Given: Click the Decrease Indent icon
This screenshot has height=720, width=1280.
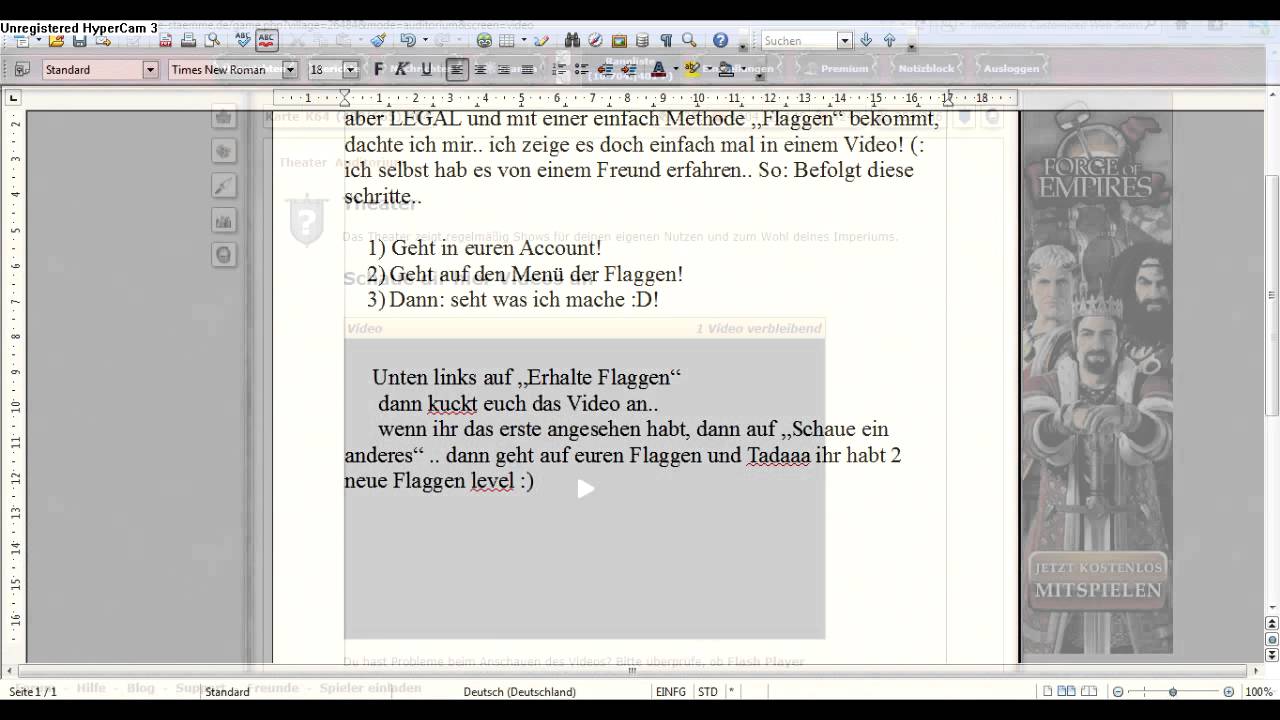Looking at the screenshot, I should tap(606, 70).
